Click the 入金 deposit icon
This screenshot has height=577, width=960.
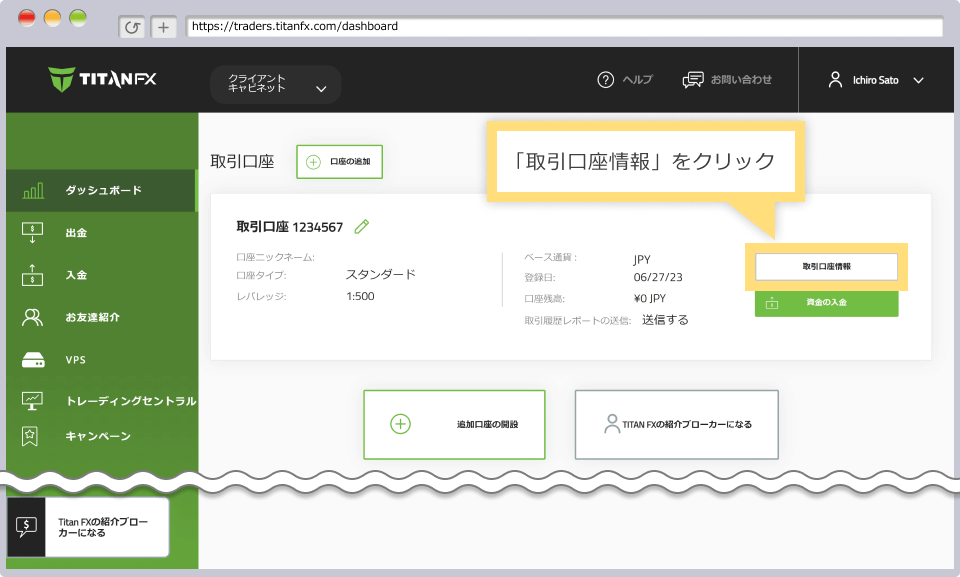point(32,275)
